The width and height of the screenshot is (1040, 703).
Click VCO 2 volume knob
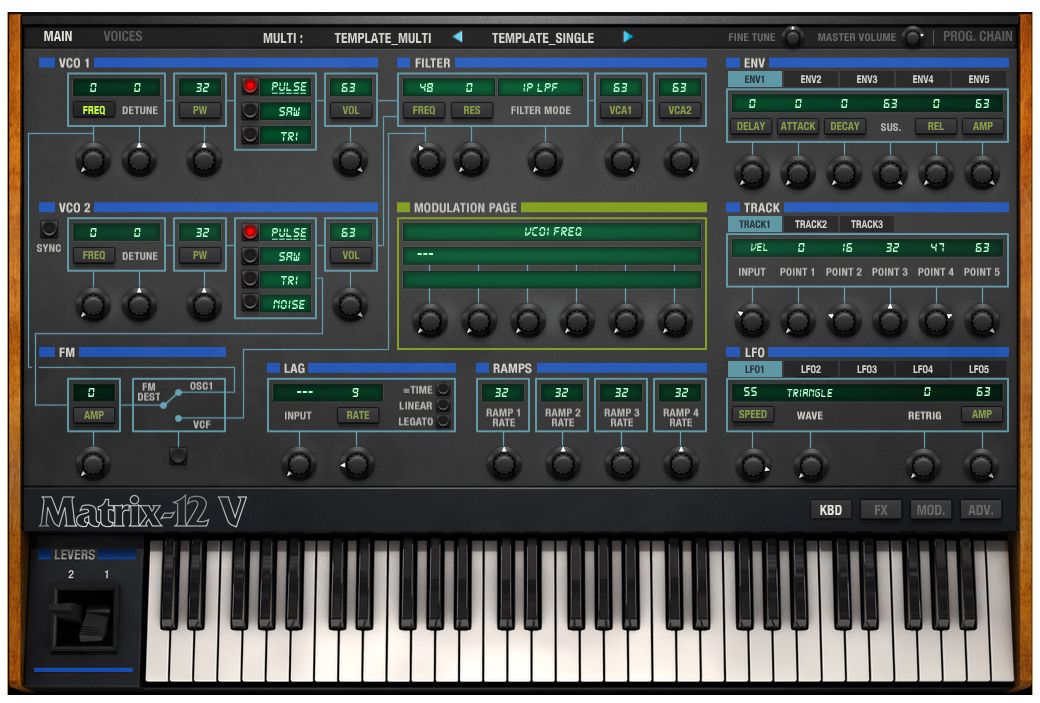pyautogui.click(x=350, y=305)
